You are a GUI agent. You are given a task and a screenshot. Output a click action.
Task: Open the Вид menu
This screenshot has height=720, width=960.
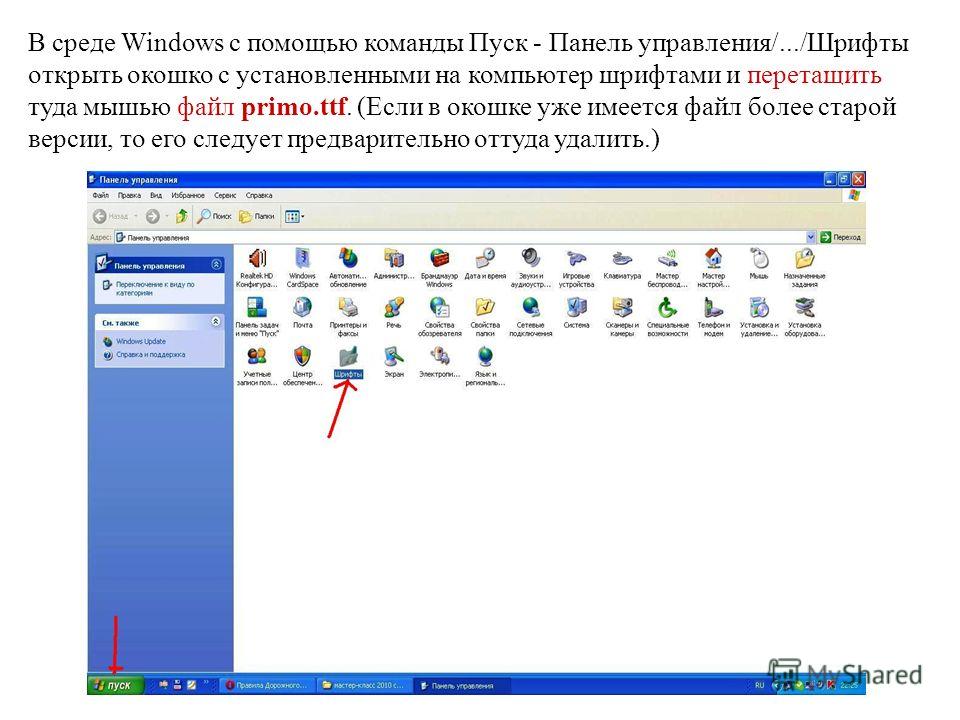pos(156,195)
